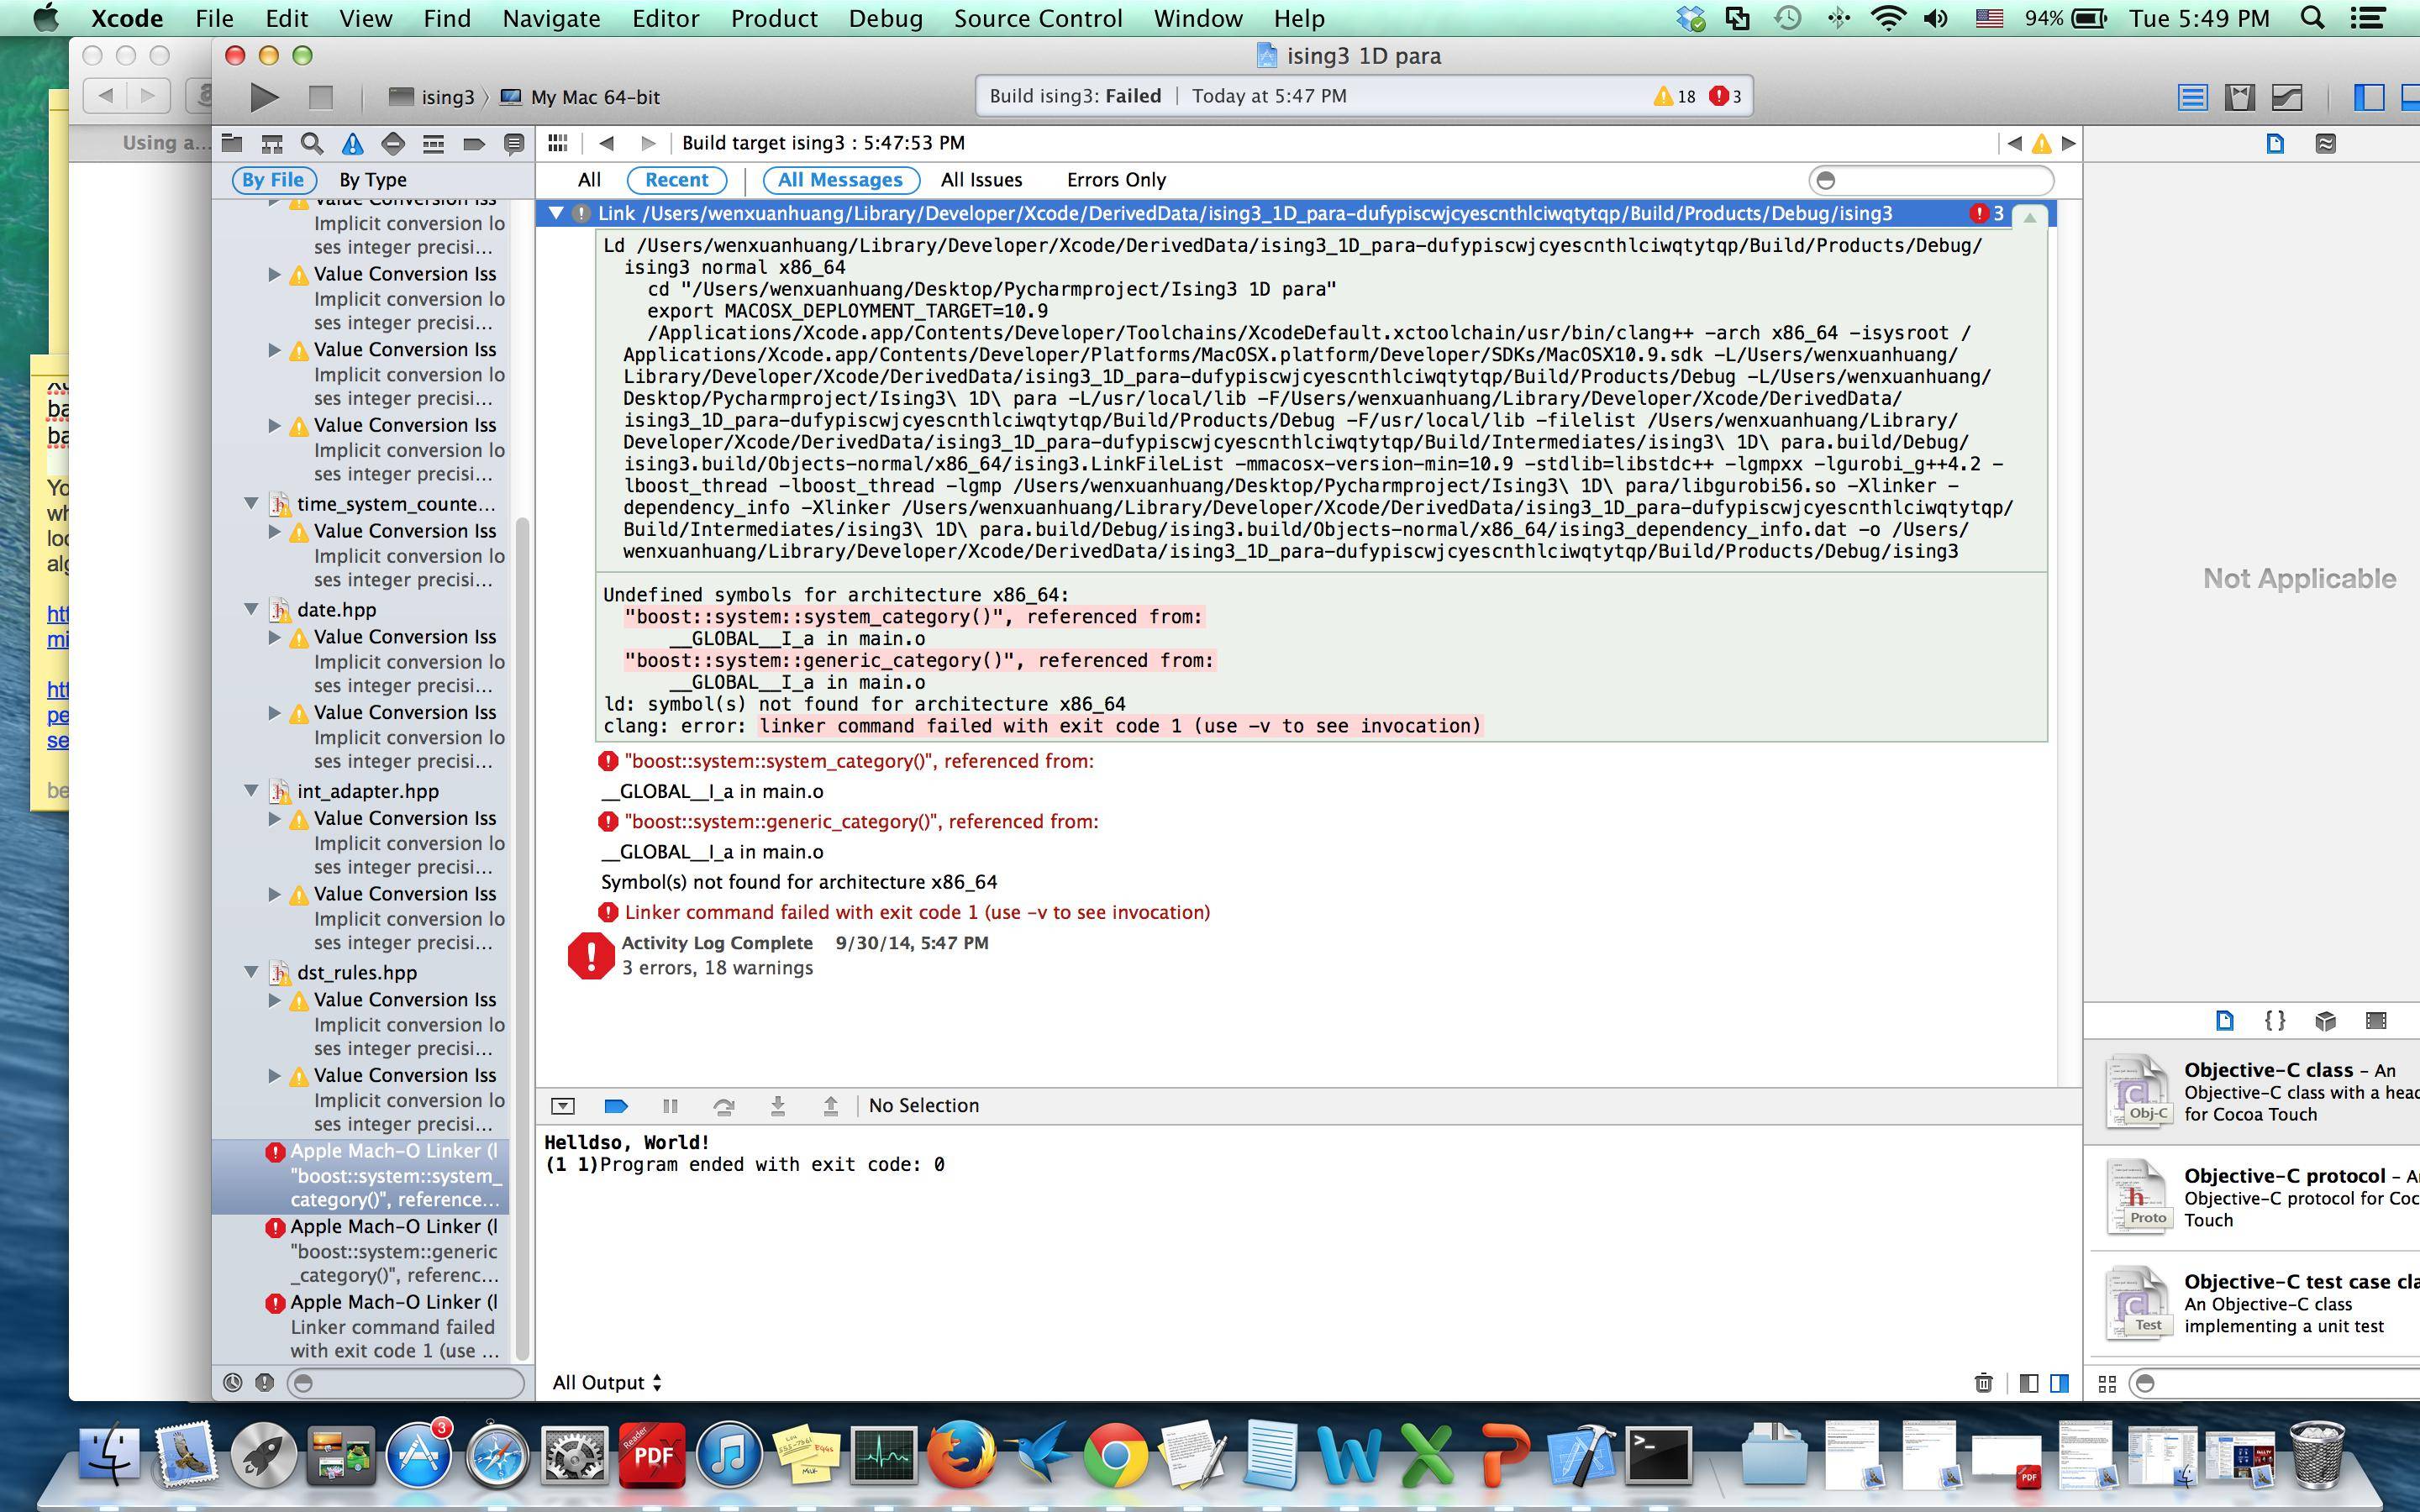2420x1512 pixels.
Task: Switch library to icon grid view
Action: coord(2107,1384)
